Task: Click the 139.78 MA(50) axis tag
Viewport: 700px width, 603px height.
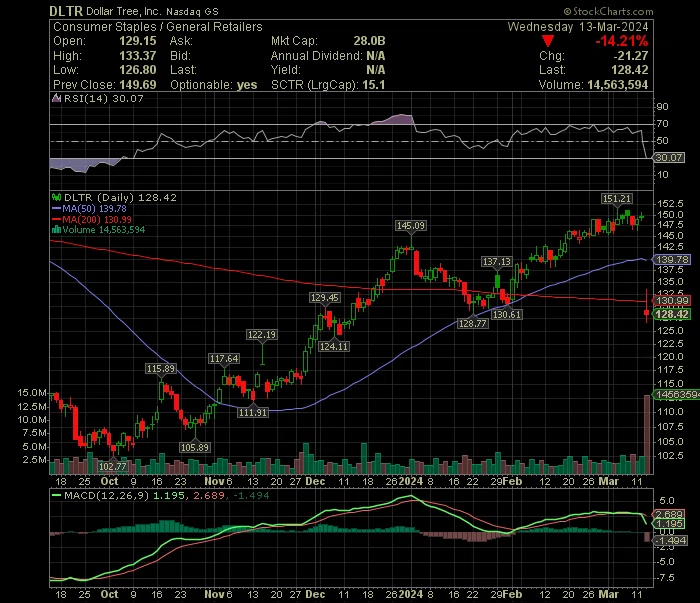Action: point(672,260)
